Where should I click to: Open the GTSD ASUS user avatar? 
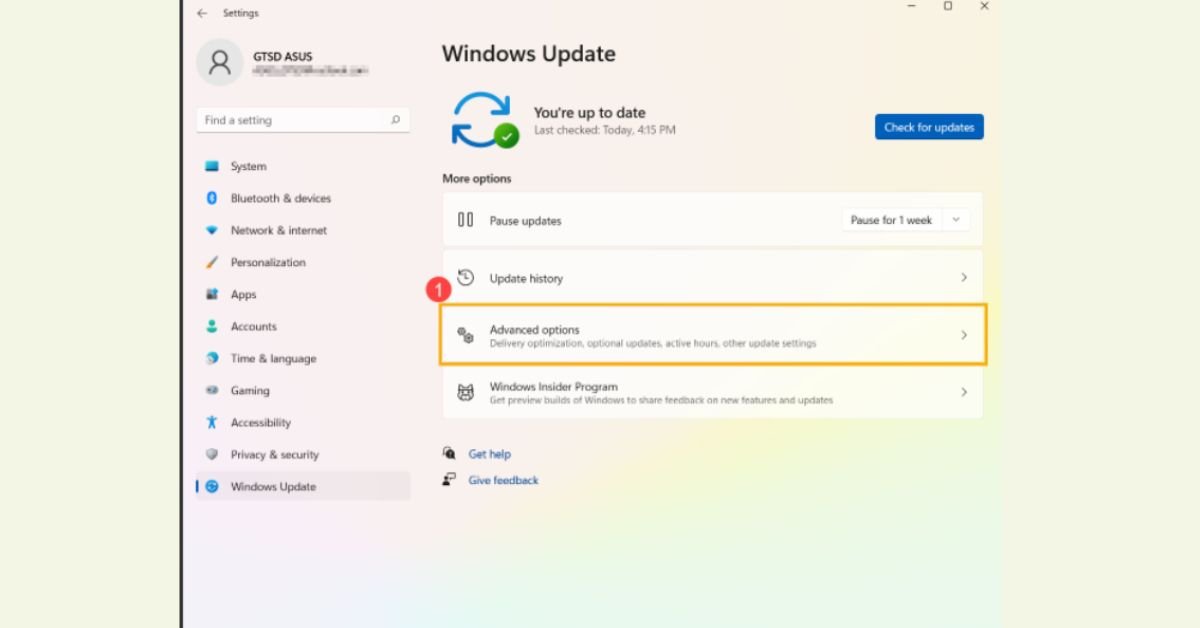click(220, 62)
